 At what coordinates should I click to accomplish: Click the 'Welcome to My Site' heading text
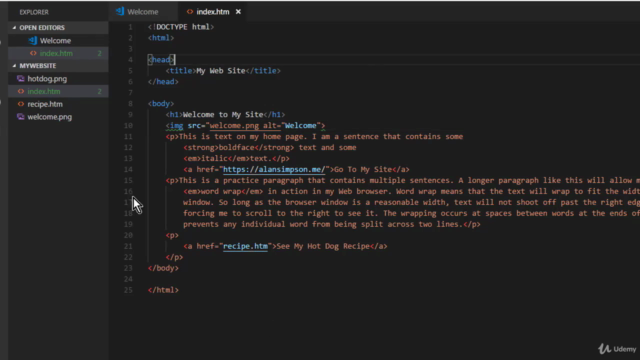tap(223, 114)
